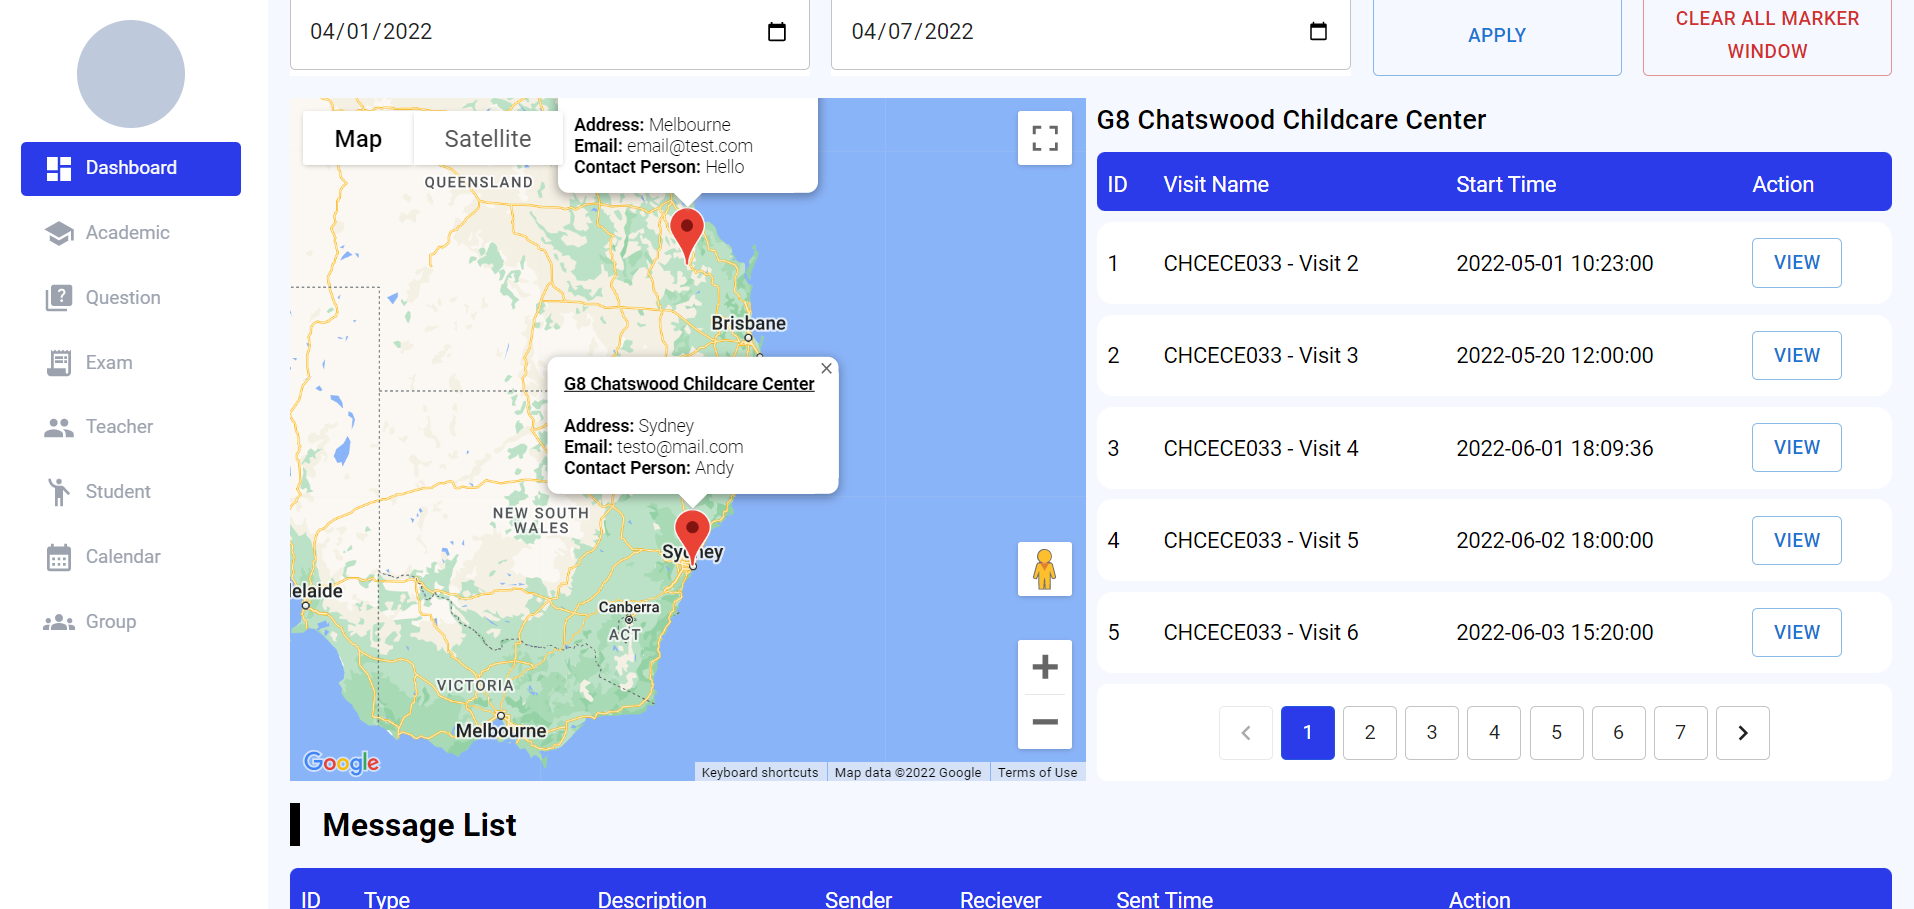Open calendar picker for end date 04/07/2022
Screen dimensions: 1914x909
click(1318, 32)
